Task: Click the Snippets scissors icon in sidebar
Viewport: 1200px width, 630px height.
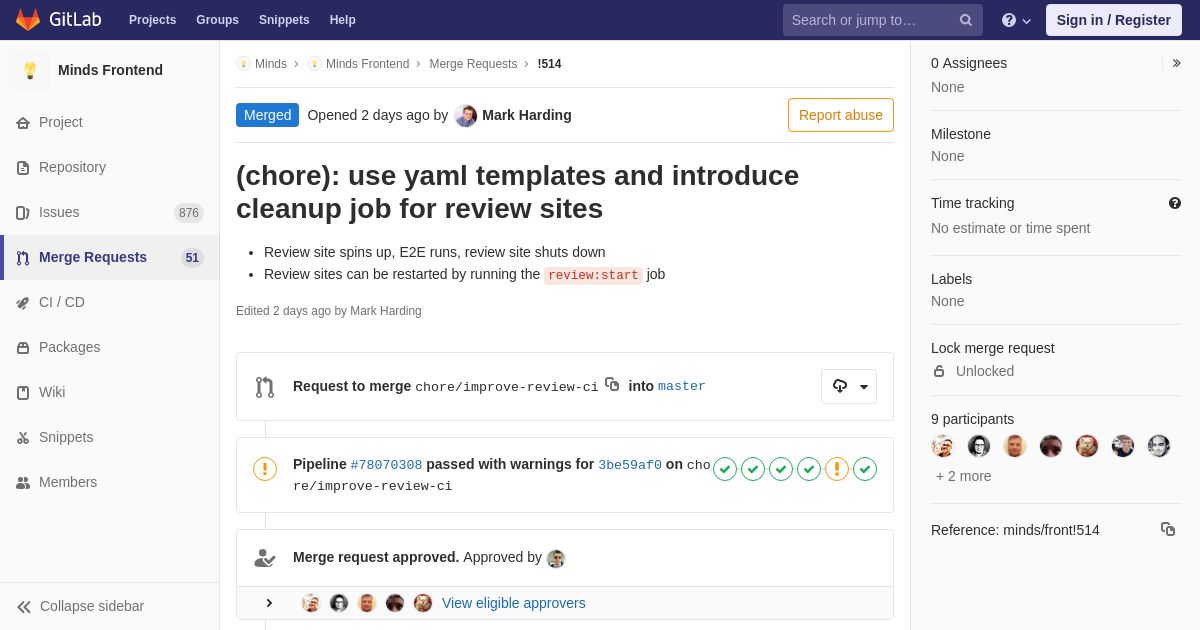Action: 23,437
